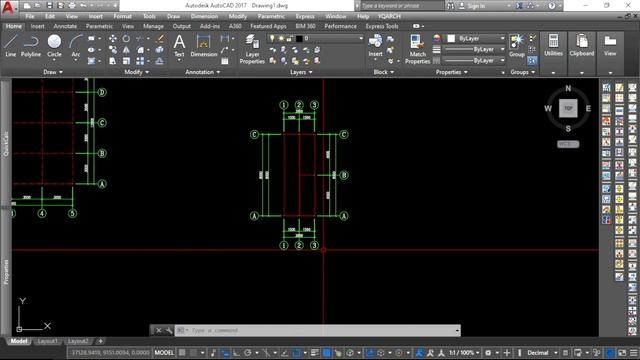Click the Group tool icon
Screen dimensions: 640x360
click(517, 46)
